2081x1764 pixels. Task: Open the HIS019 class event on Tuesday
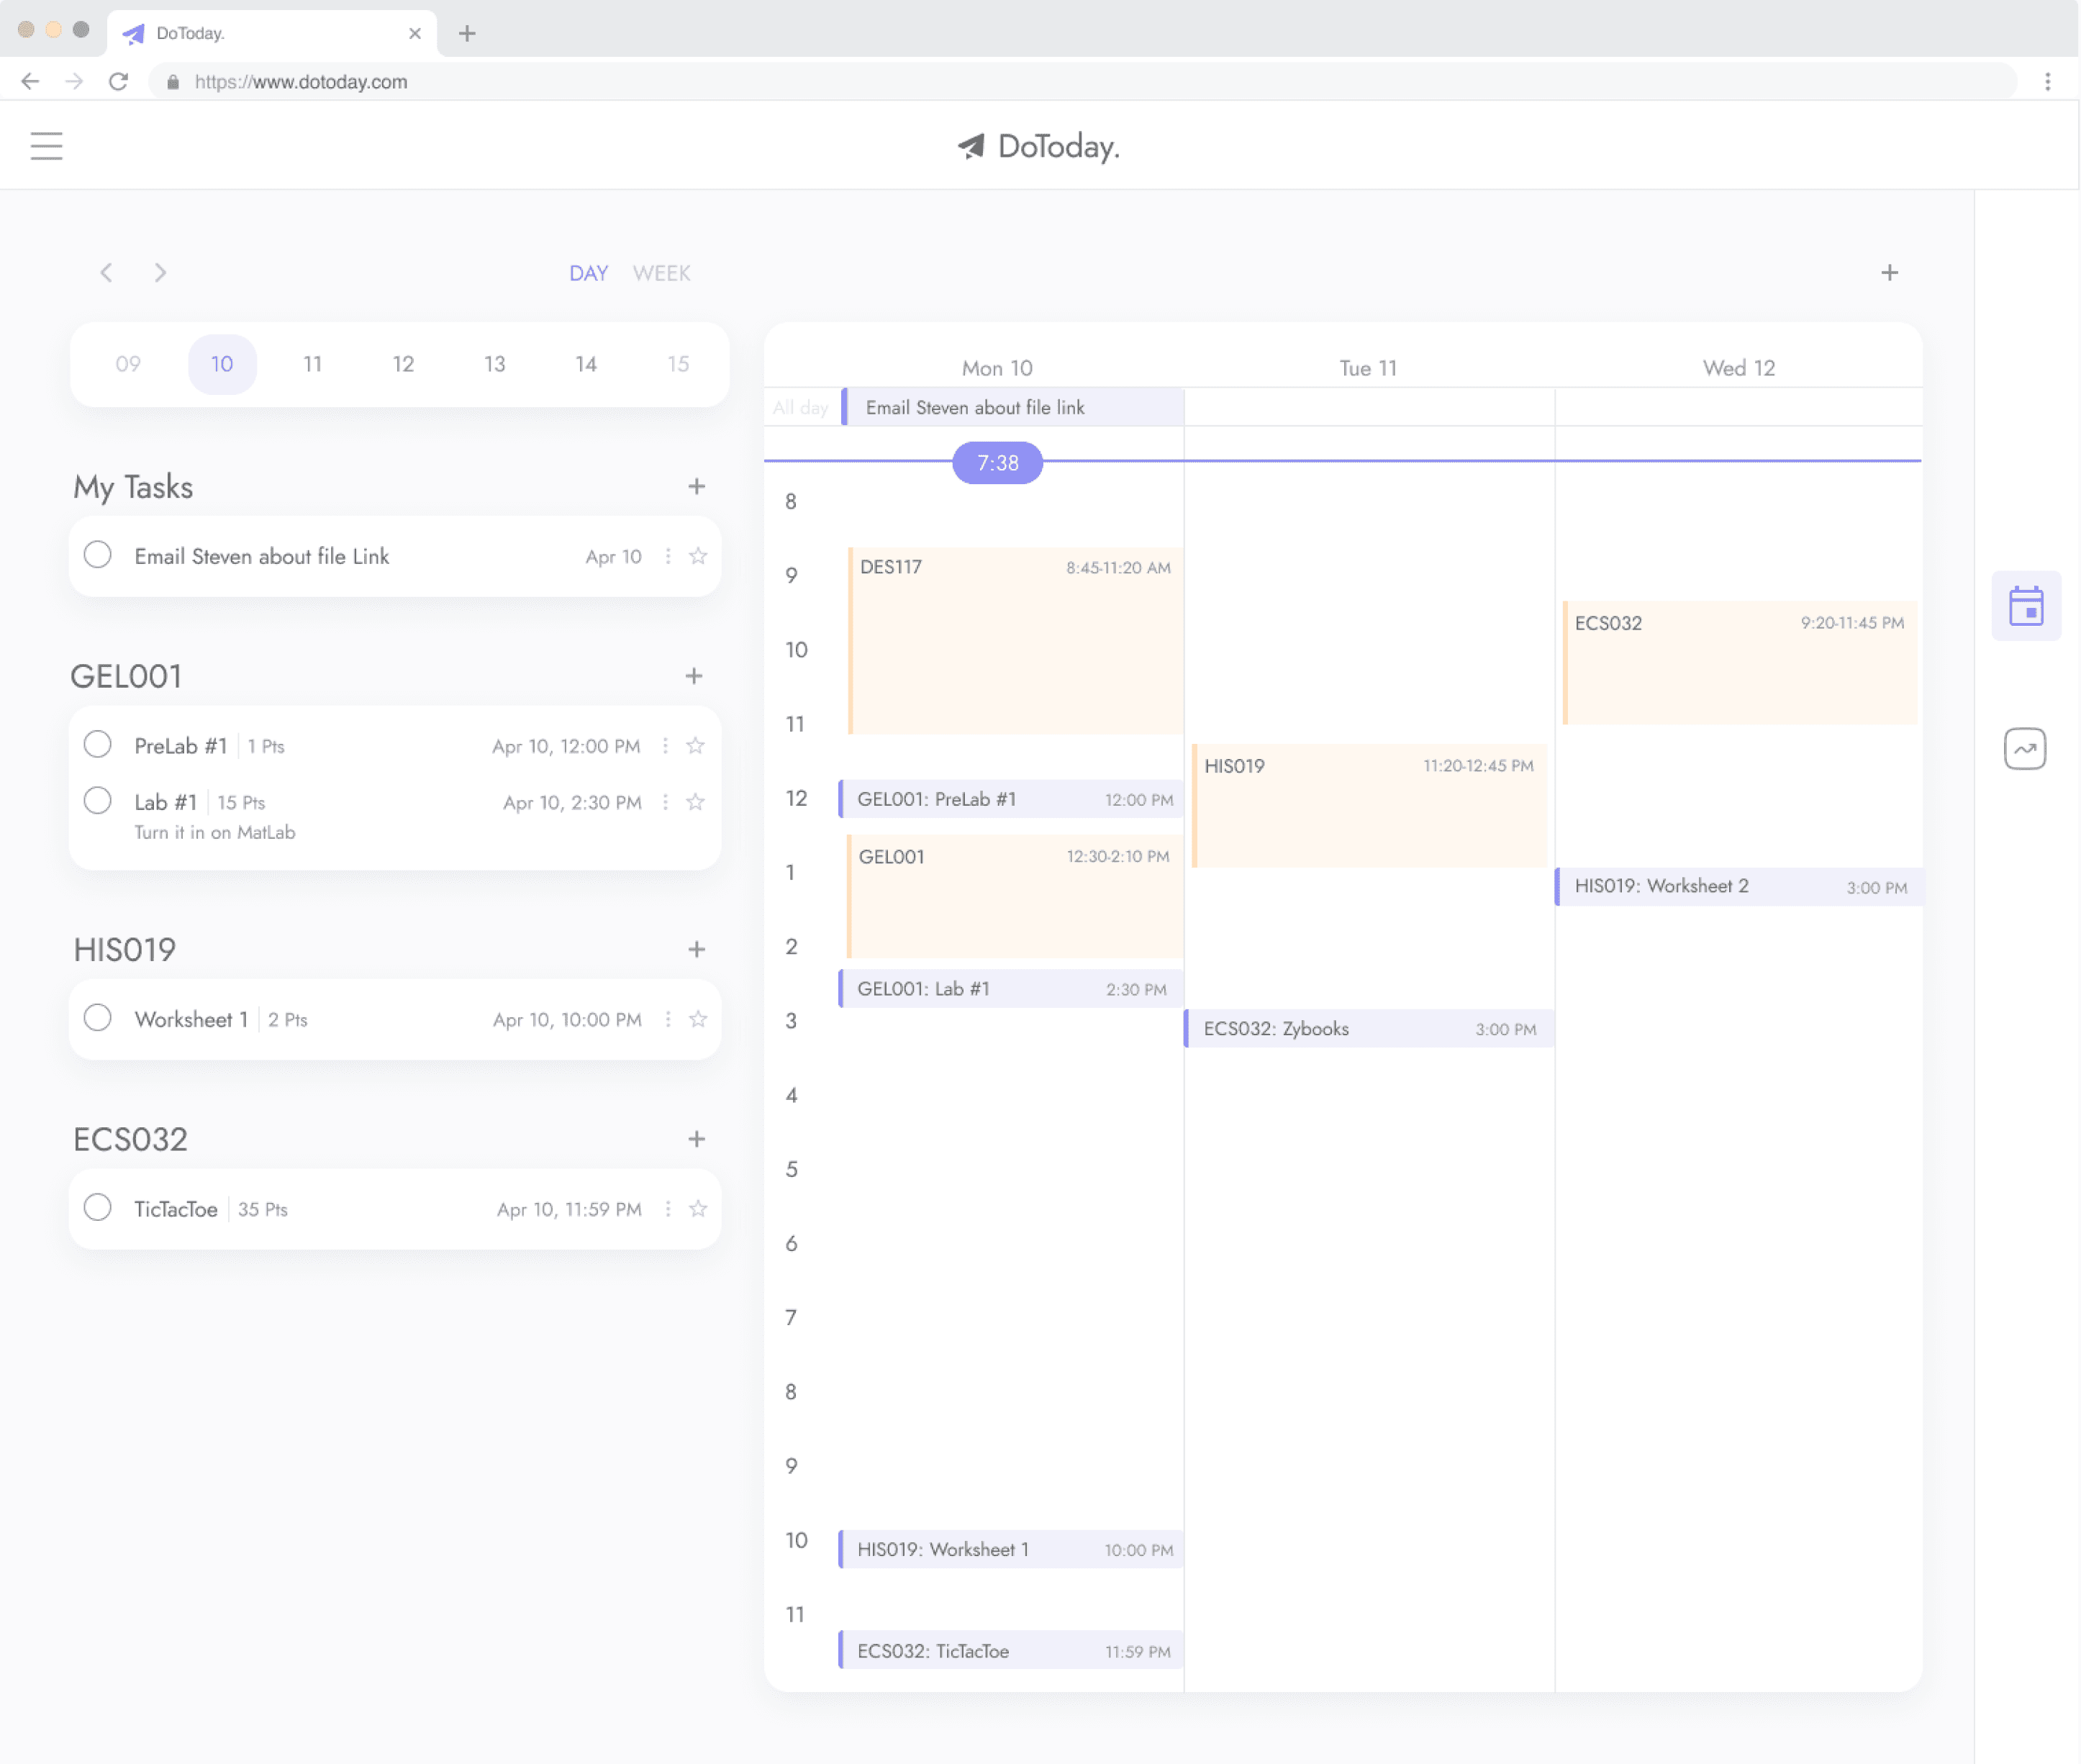click(x=1369, y=805)
